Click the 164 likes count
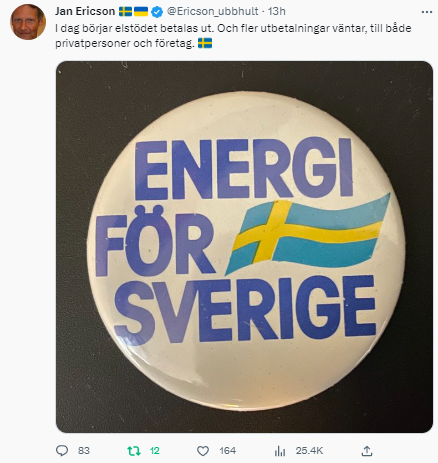This screenshot has width=438, height=463. click(x=228, y=451)
